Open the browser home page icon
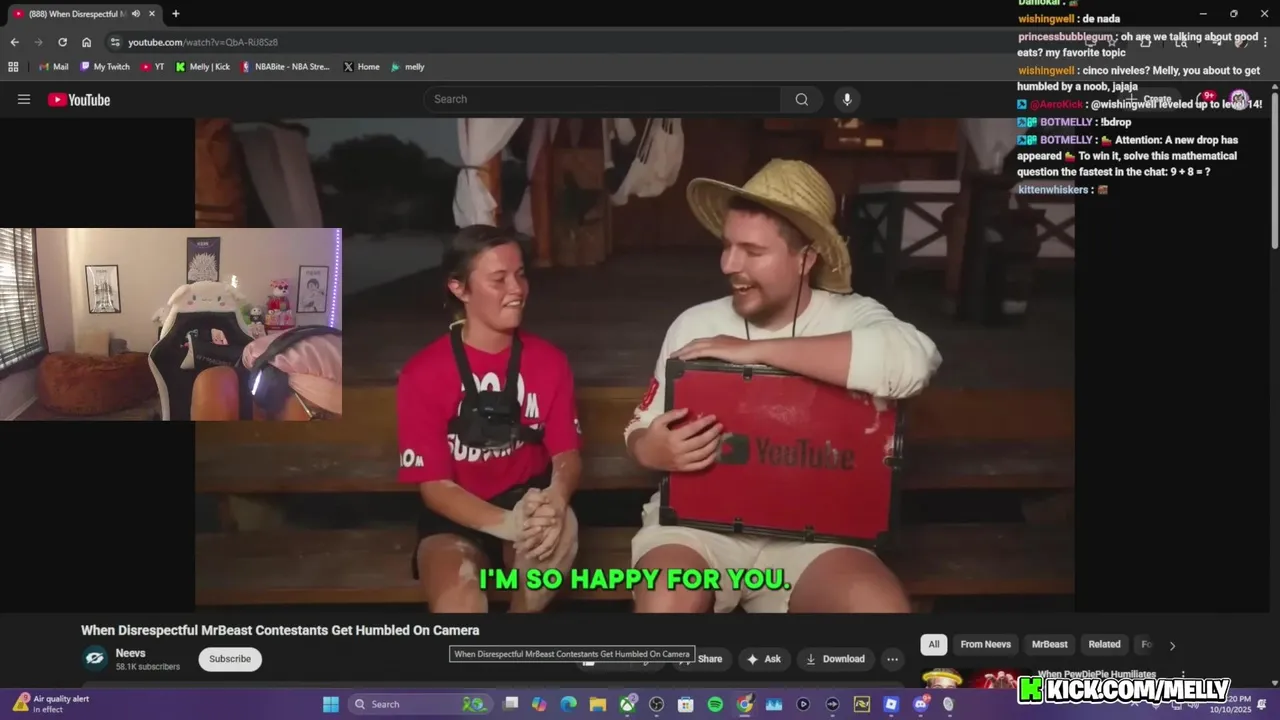The height and width of the screenshot is (720, 1280). pos(87,42)
